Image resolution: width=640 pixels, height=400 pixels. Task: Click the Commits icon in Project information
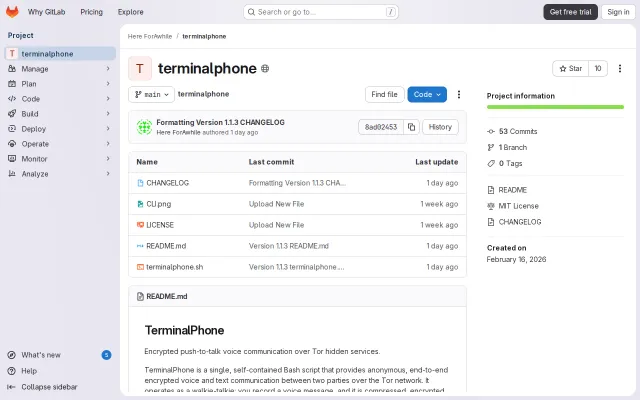coord(491,131)
